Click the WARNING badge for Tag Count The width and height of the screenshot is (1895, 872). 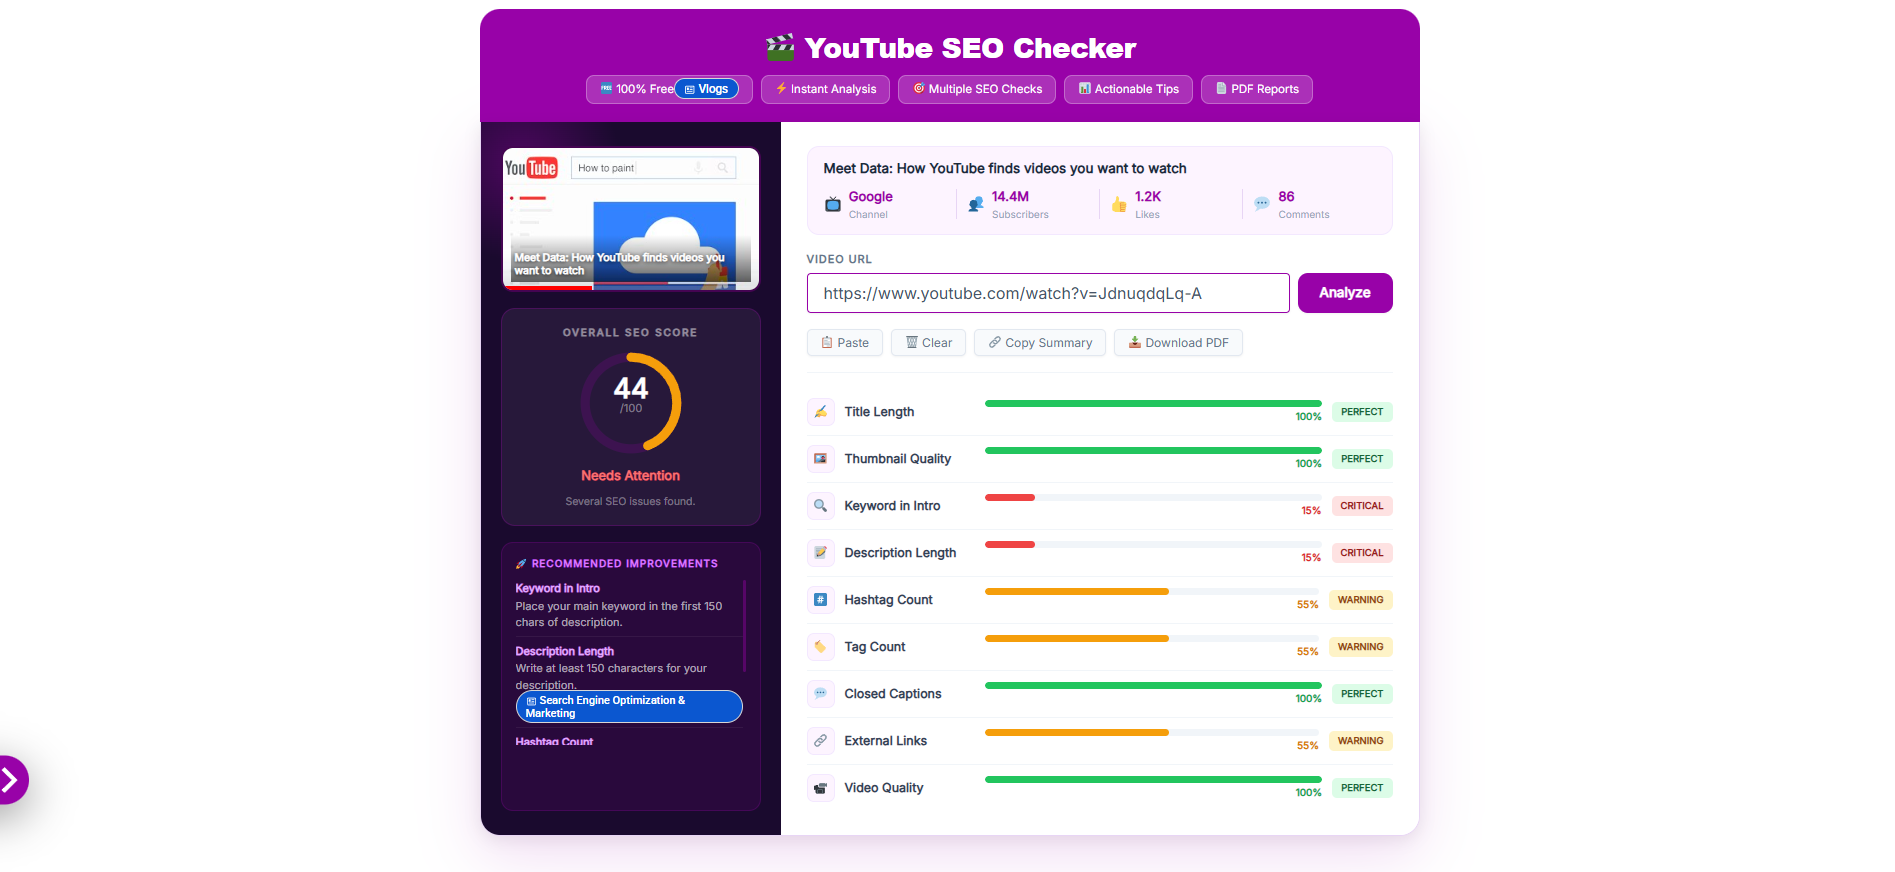(1361, 647)
